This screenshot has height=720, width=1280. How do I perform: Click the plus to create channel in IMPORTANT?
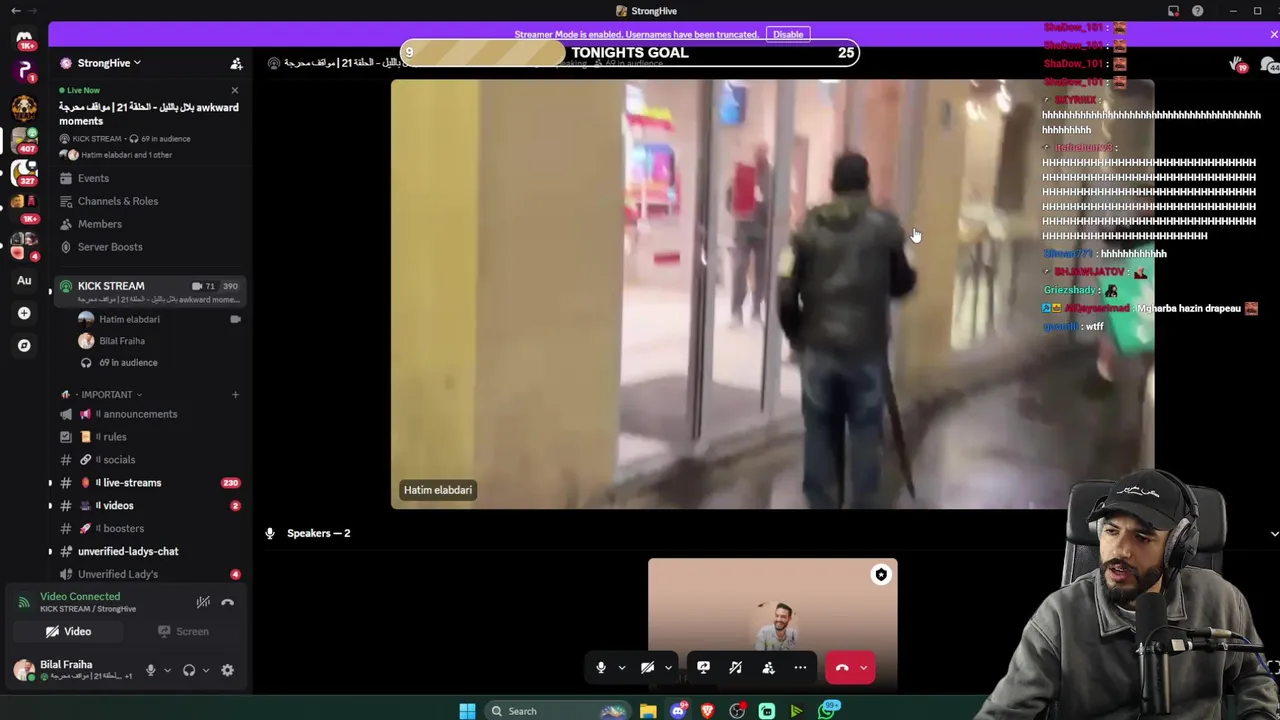point(235,395)
